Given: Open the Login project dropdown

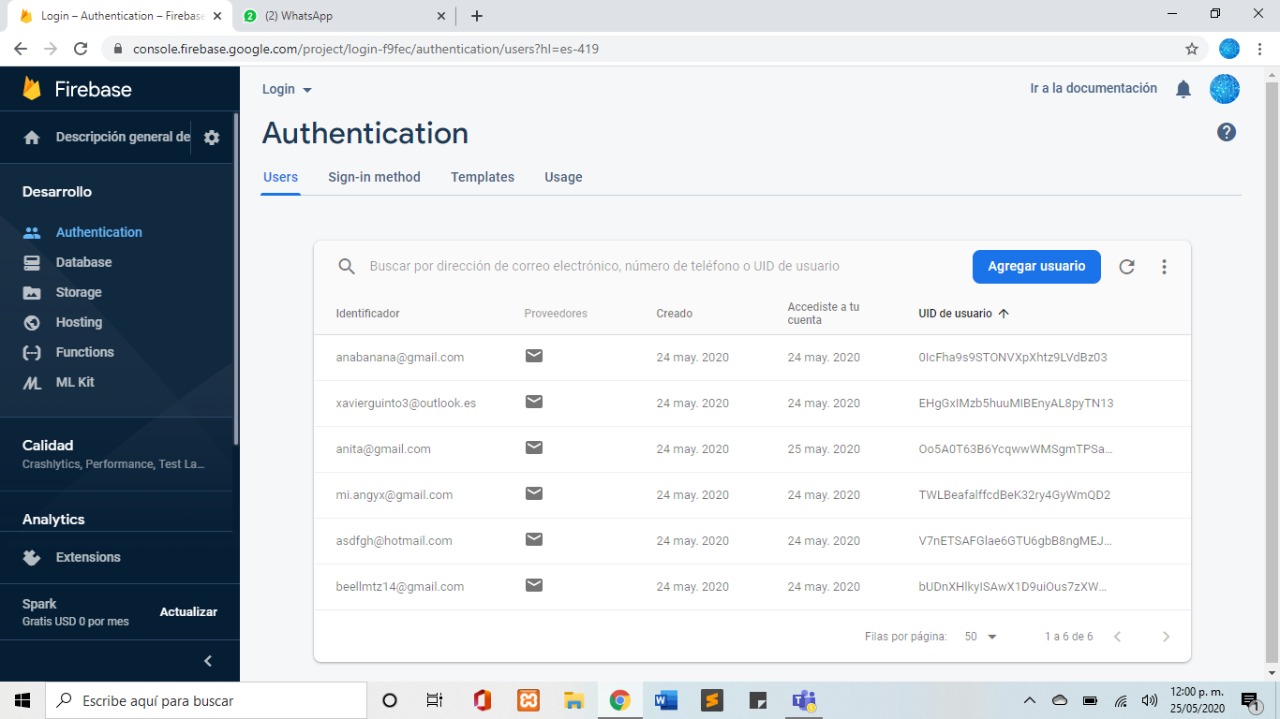Looking at the screenshot, I should (287, 89).
